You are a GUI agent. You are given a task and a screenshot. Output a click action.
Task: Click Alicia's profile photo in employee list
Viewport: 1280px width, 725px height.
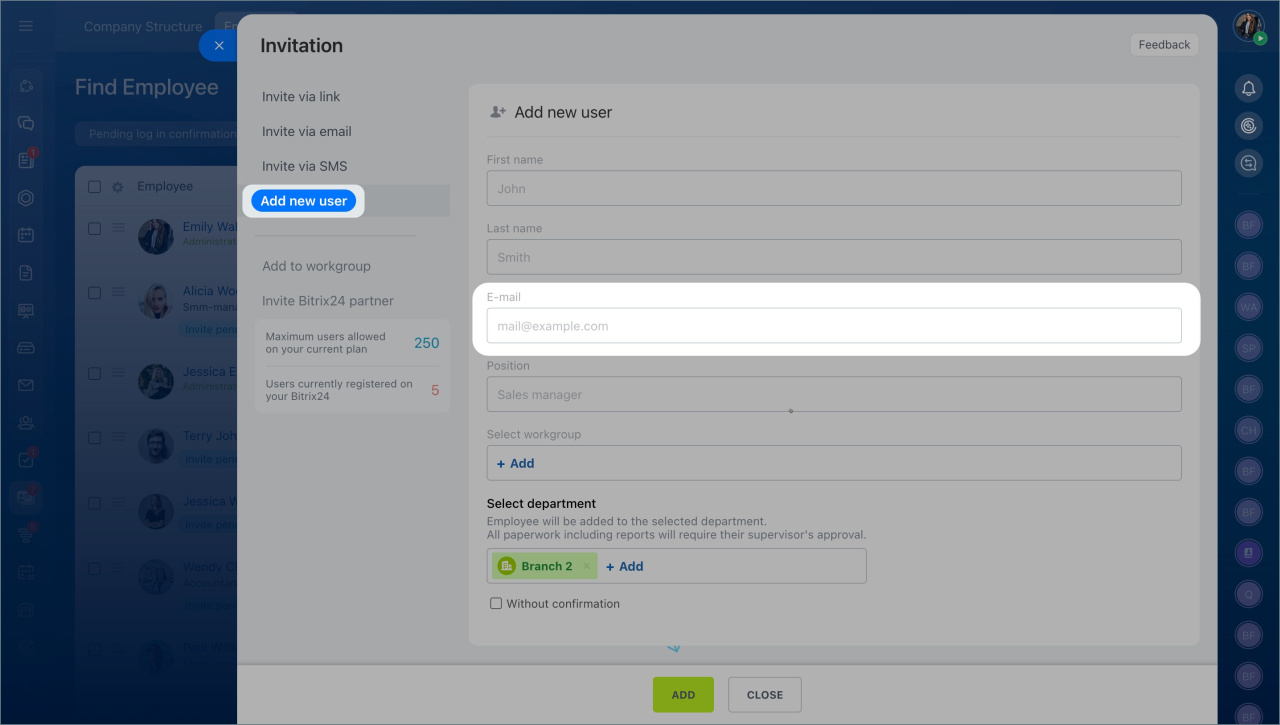(156, 301)
